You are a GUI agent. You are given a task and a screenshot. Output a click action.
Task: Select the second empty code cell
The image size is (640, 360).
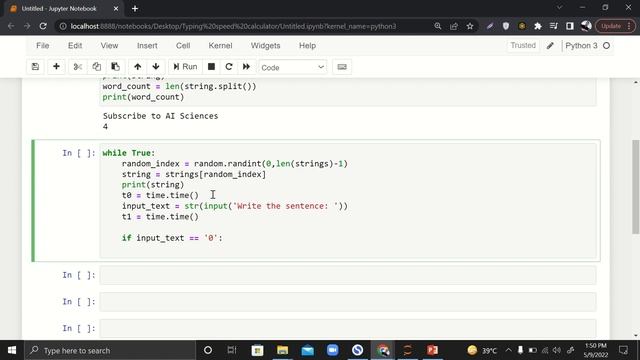click(348, 302)
